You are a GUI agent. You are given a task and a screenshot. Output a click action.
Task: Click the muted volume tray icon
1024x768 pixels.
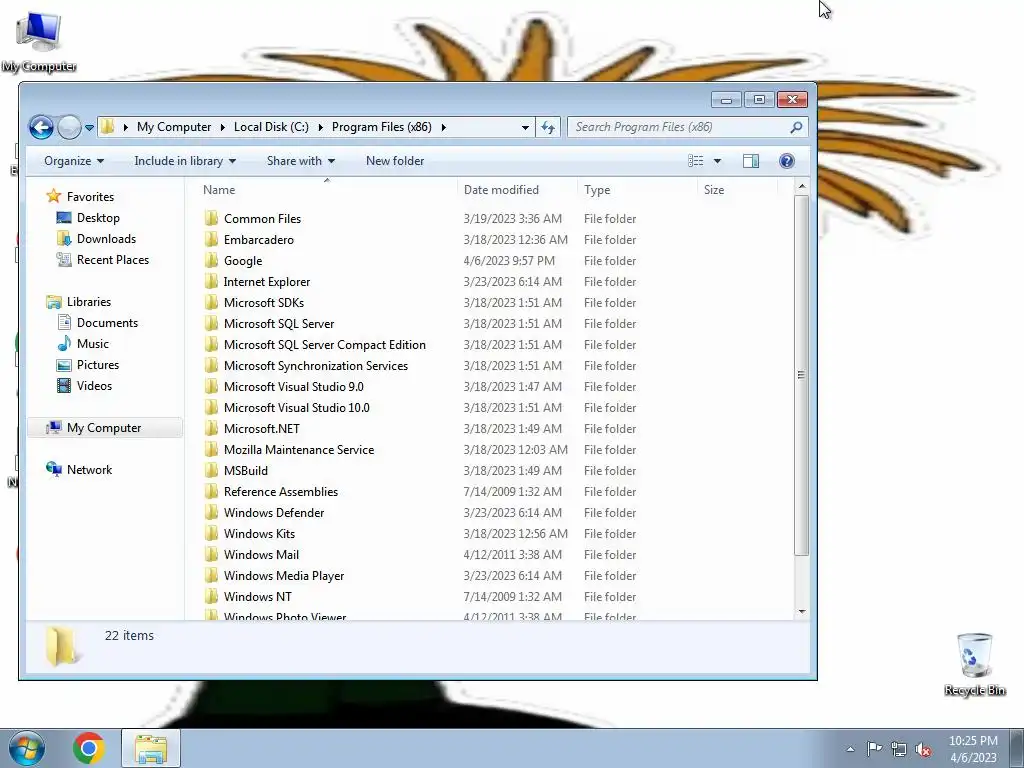pos(922,749)
